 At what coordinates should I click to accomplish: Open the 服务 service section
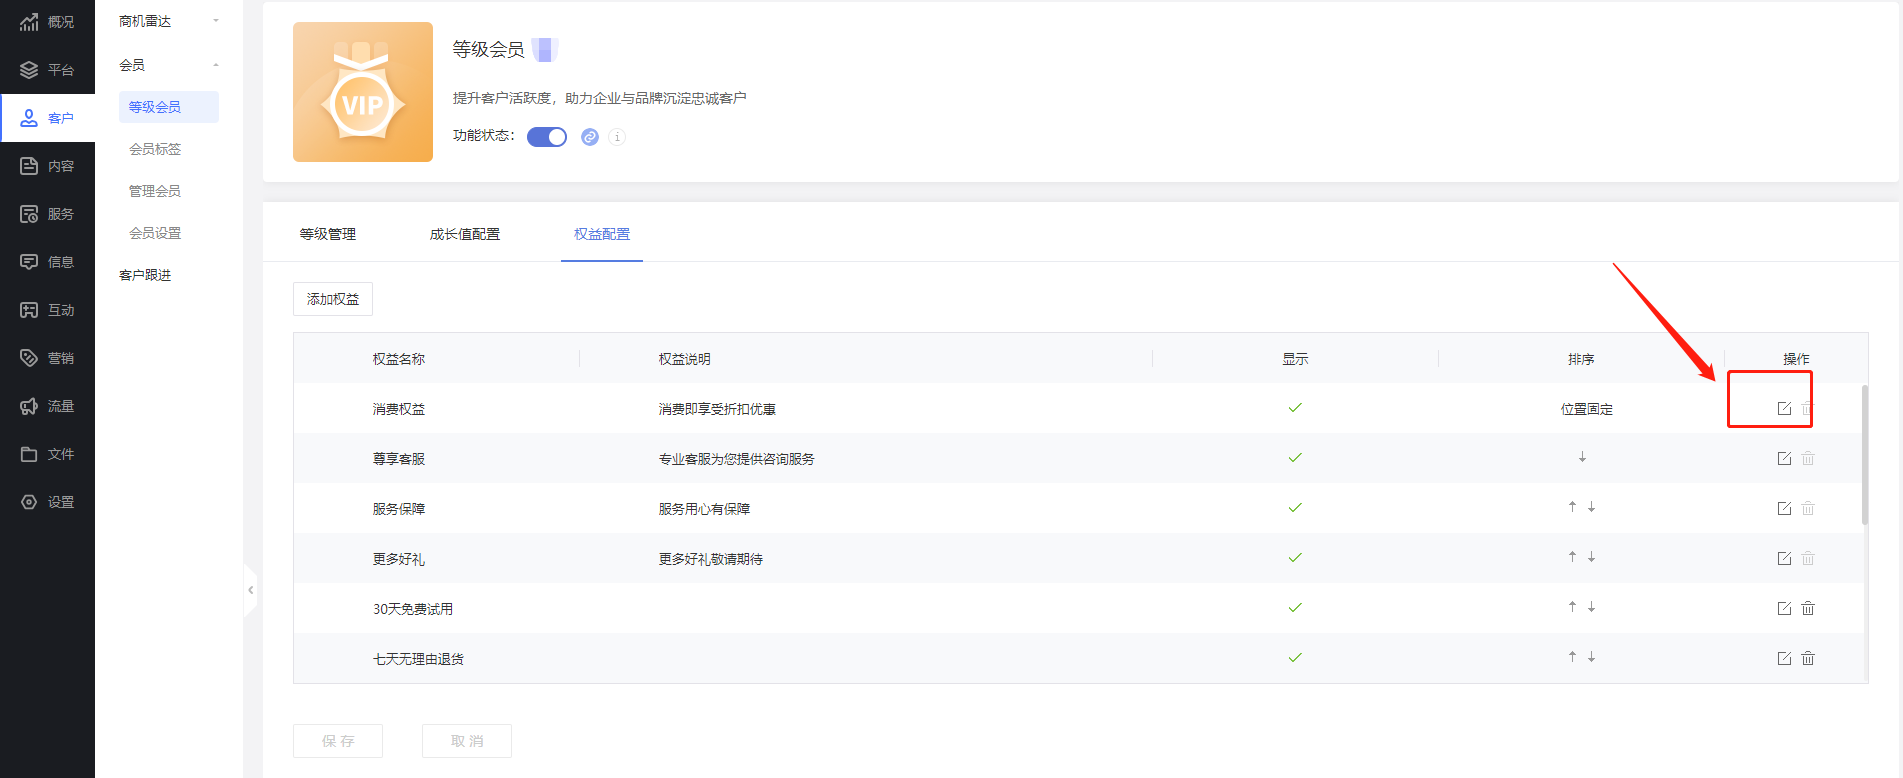pos(47,214)
